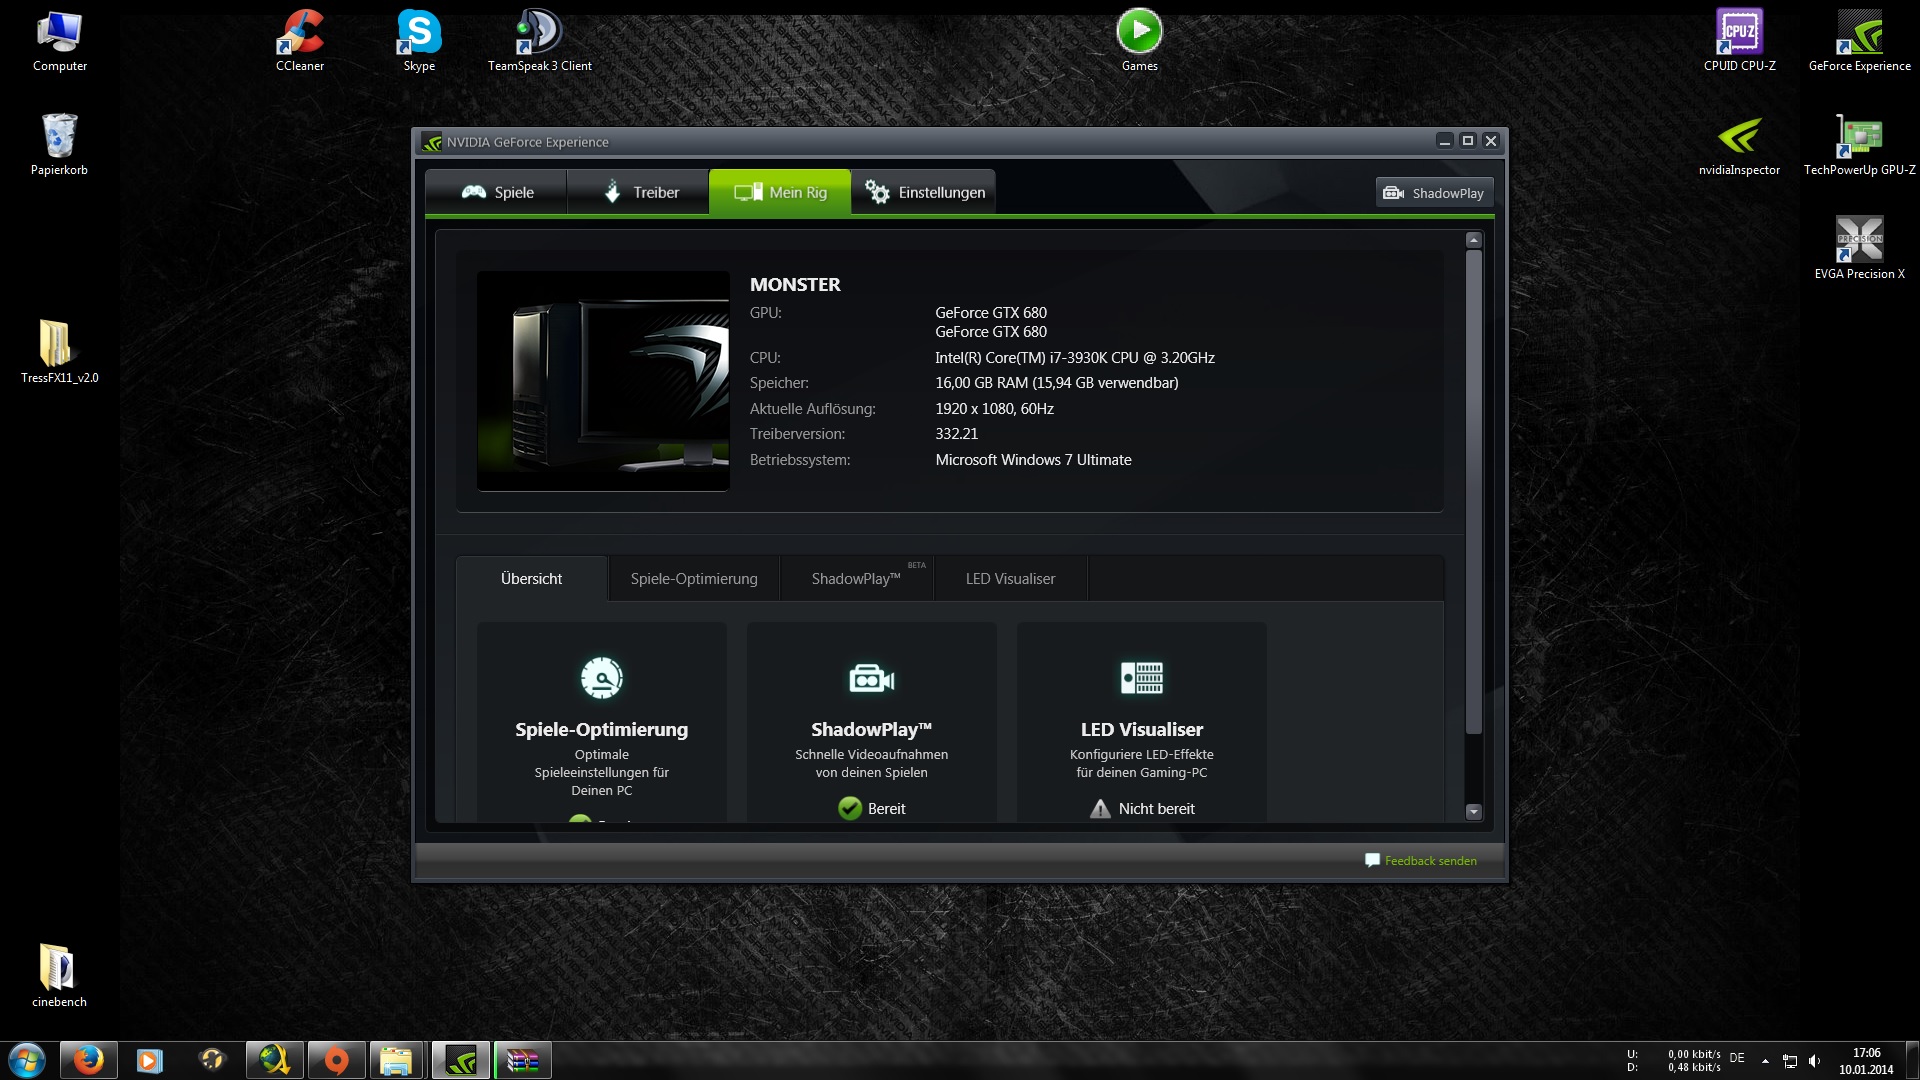This screenshot has width=1920, height=1080.
Task: Switch to the Spiele tab
Action: pos(497,192)
